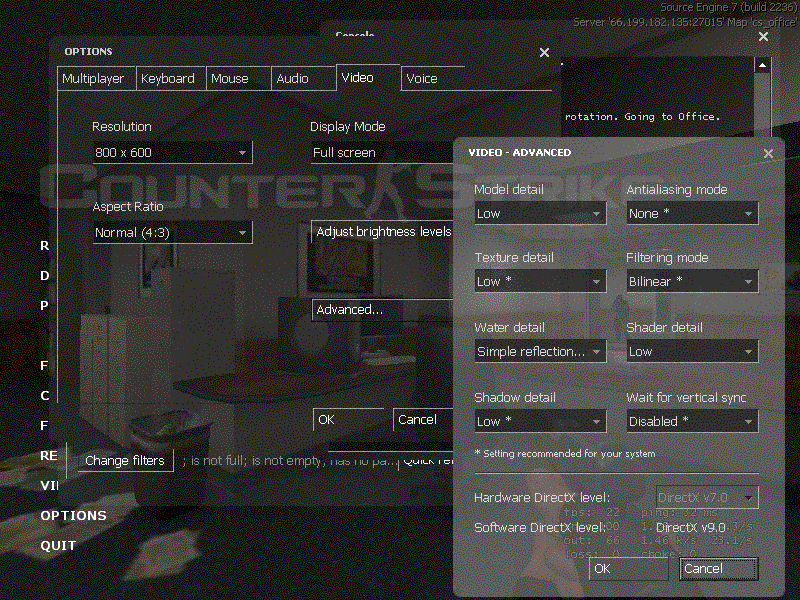The image size is (800, 600).
Task: Change the Filtering mode dropdown
Action: (x=692, y=281)
